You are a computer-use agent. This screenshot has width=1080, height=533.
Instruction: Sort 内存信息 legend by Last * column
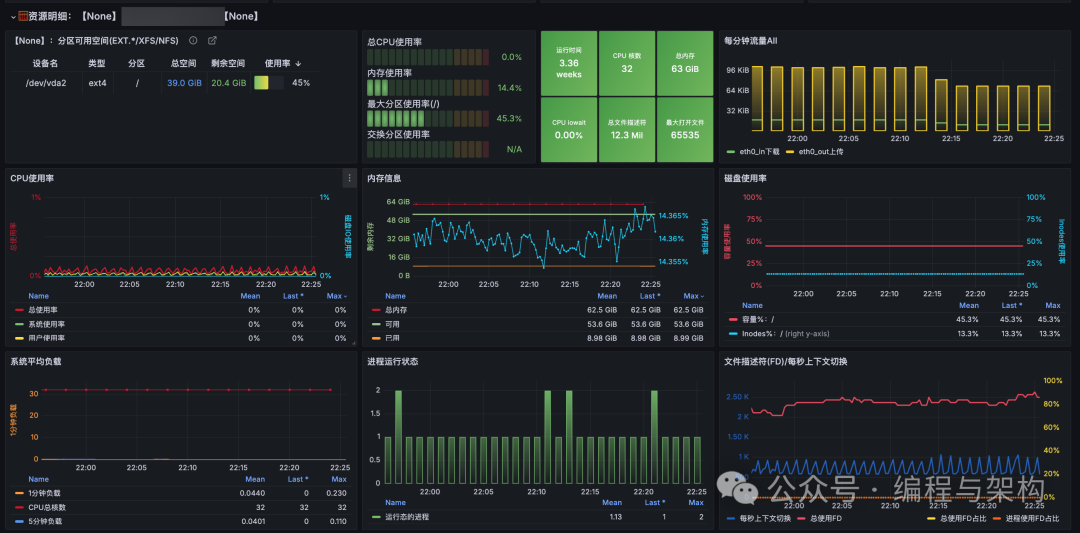650,296
